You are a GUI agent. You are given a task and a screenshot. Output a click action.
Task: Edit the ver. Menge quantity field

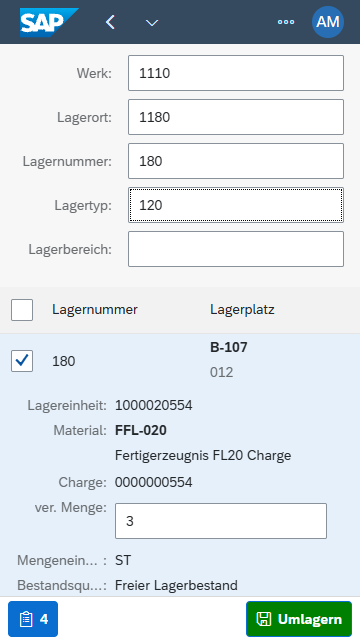(221, 521)
